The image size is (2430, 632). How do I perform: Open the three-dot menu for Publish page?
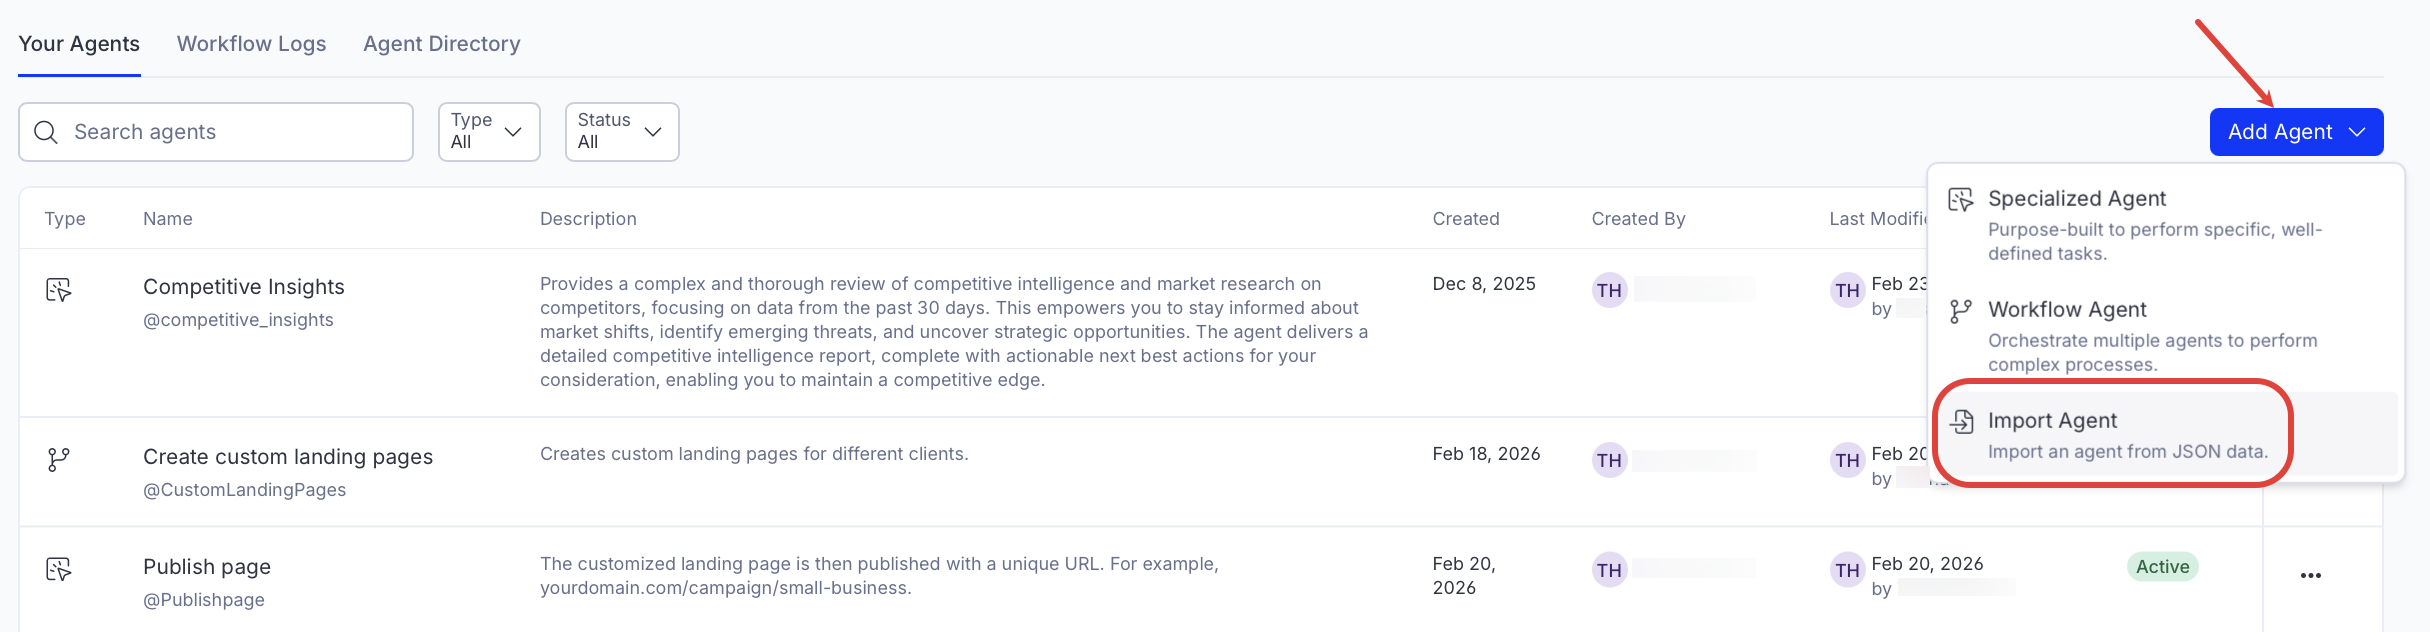pos(2310,575)
